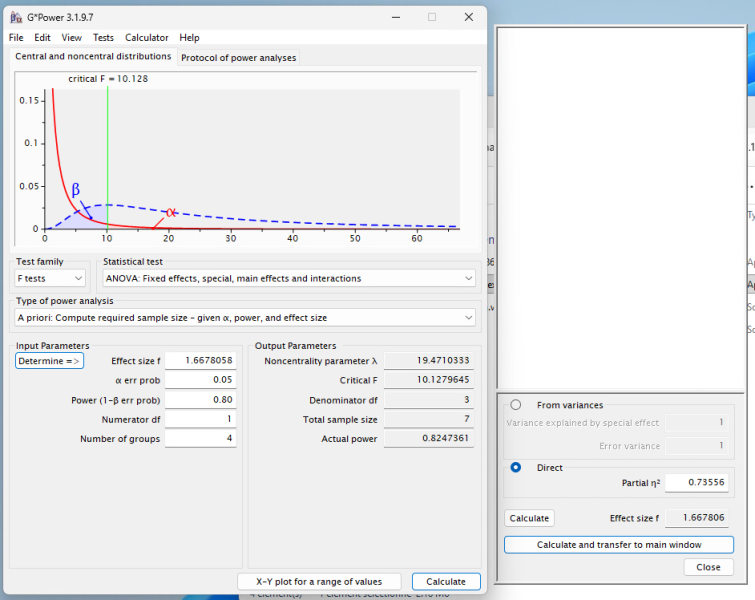Screen dimensions: 755x600
Task: Click the α err prob input field
Action: 200,379
